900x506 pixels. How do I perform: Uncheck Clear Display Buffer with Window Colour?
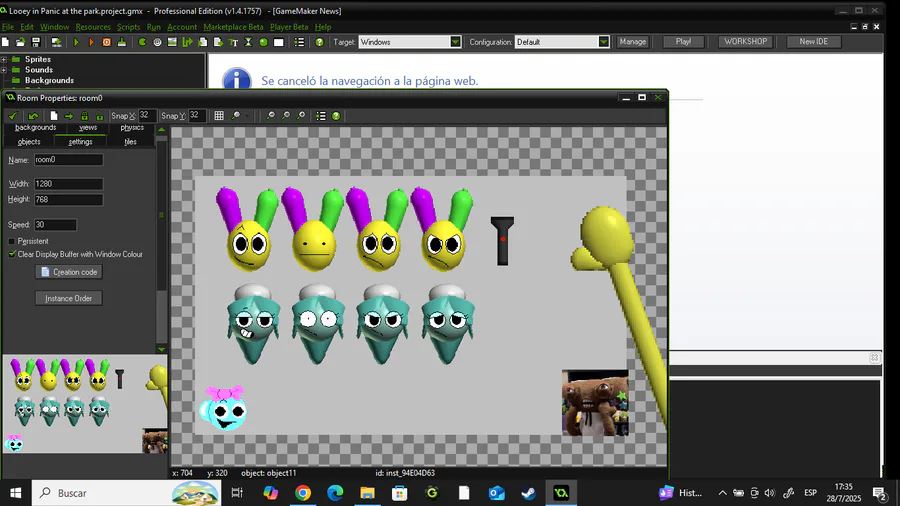[x=12, y=254]
